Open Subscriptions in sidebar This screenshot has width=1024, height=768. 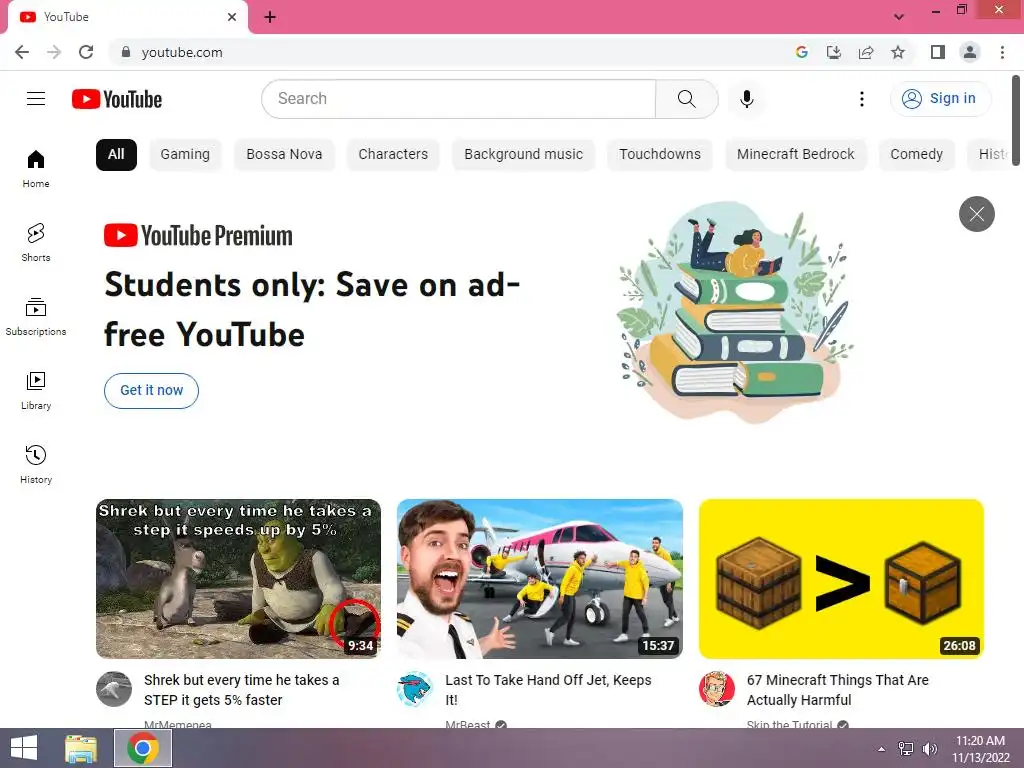36,316
